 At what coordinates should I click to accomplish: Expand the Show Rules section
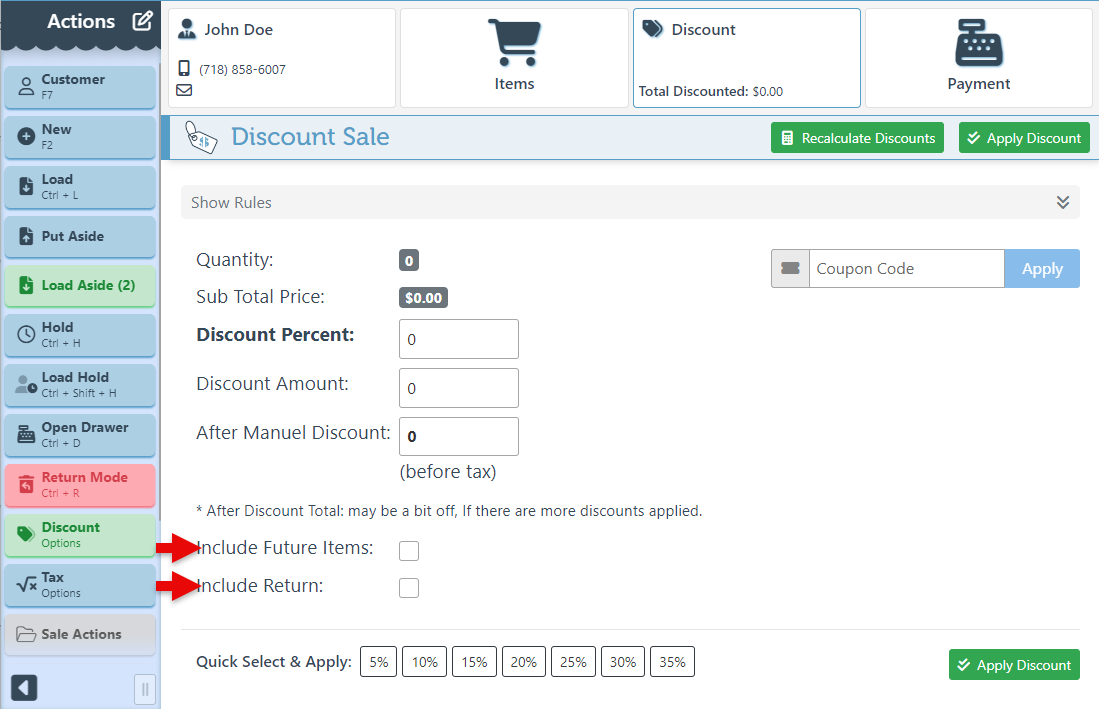pos(630,203)
